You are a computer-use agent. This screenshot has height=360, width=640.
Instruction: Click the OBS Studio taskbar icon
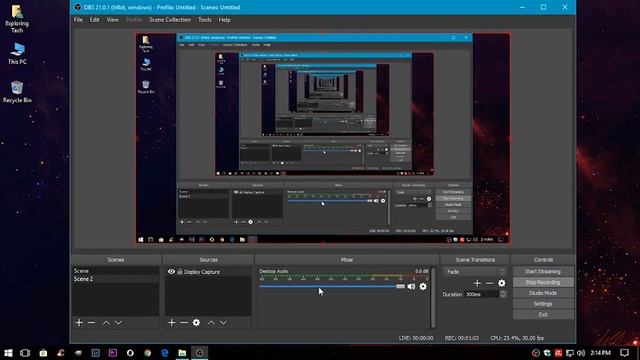(x=200, y=353)
